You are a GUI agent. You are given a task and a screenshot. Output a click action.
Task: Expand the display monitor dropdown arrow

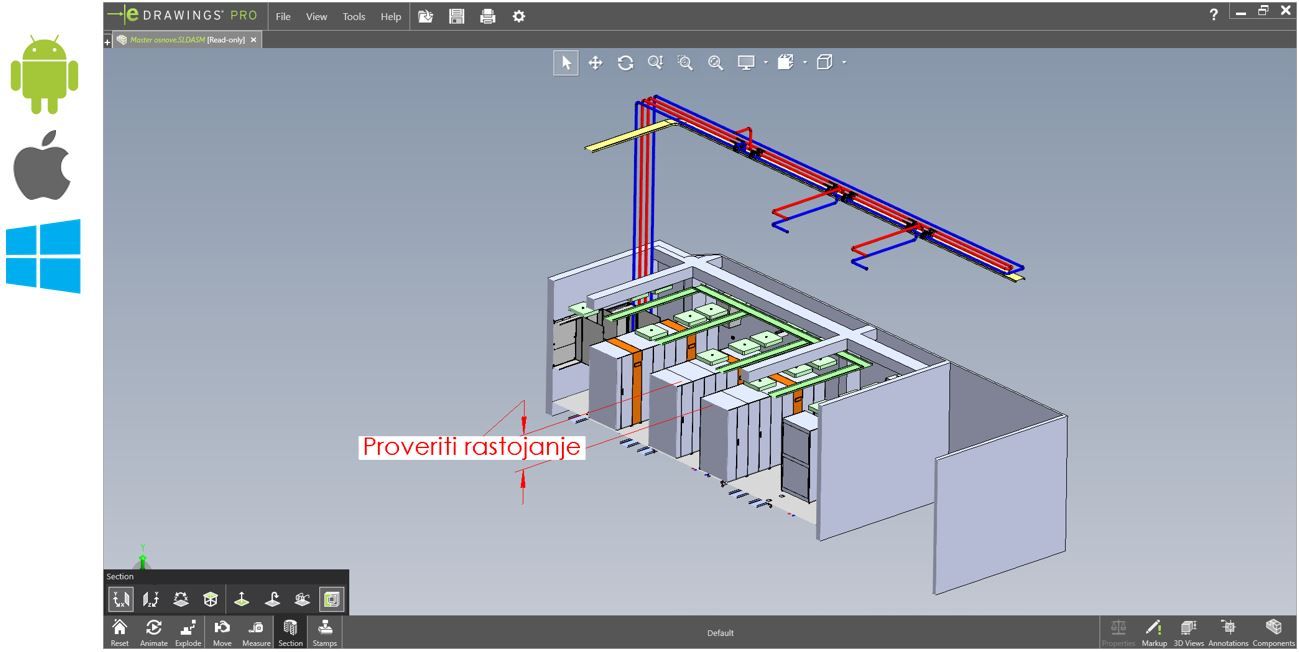[766, 63]
